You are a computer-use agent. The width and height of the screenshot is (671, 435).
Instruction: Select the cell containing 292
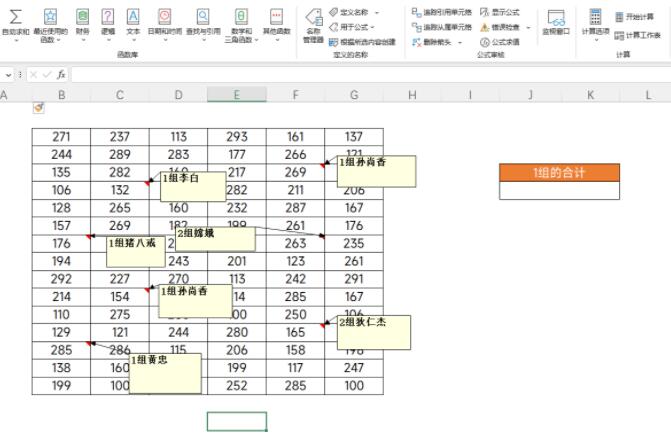pos(61,279)
